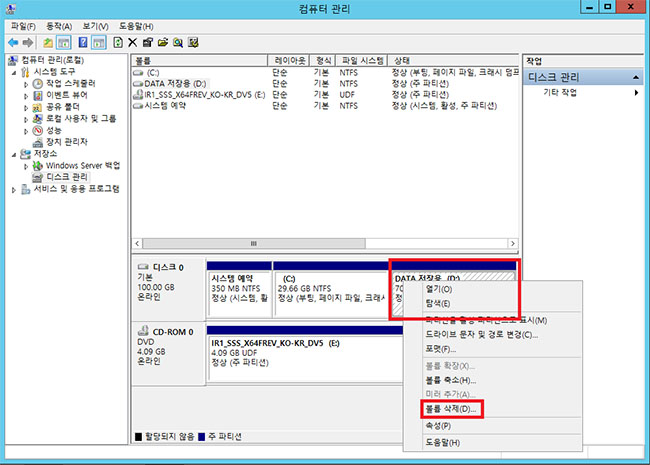Open the 보기(V) menu
Viewport: 650px width, 465px height.
click(x=96, y=25)
